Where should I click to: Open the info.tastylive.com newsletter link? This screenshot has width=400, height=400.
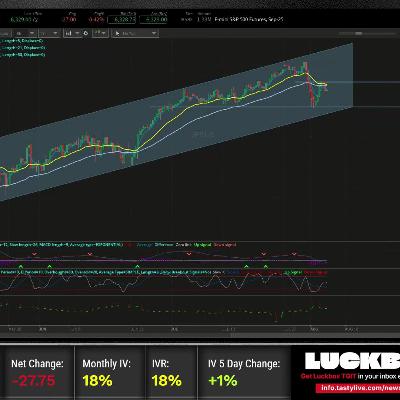pos(359,388)
